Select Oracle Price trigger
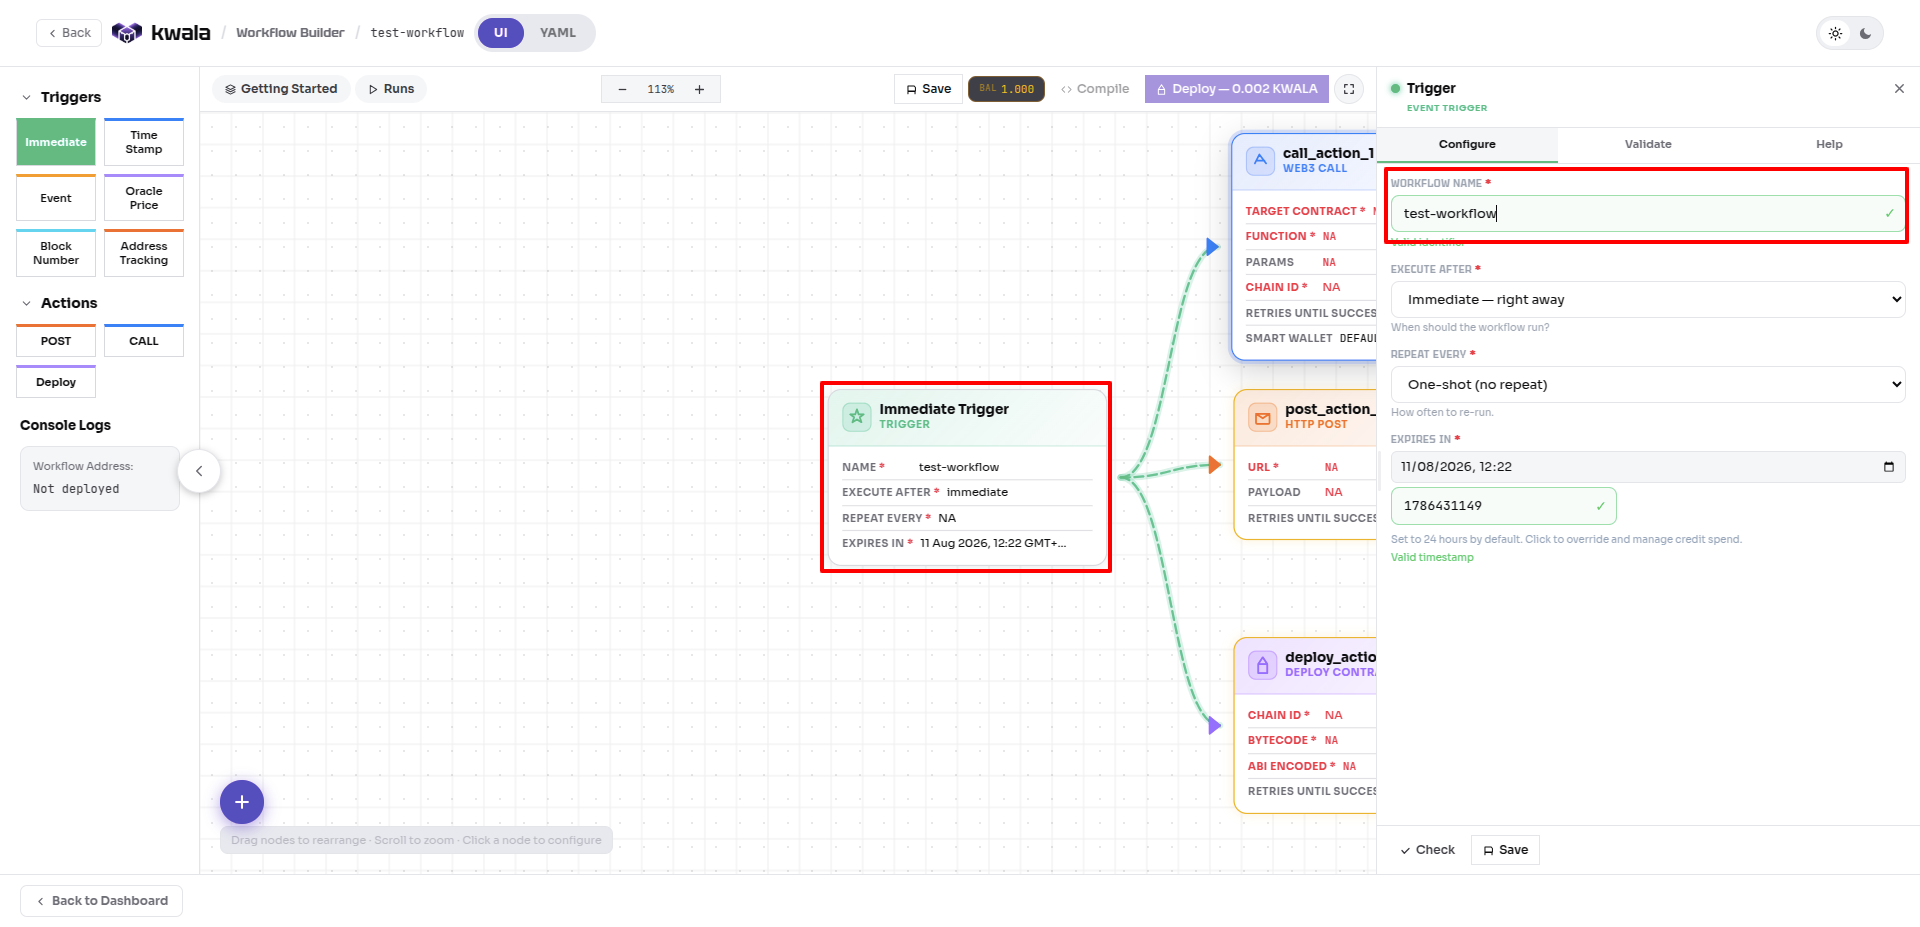This screenshot has width=1920, height=927. tap(144, 197)
